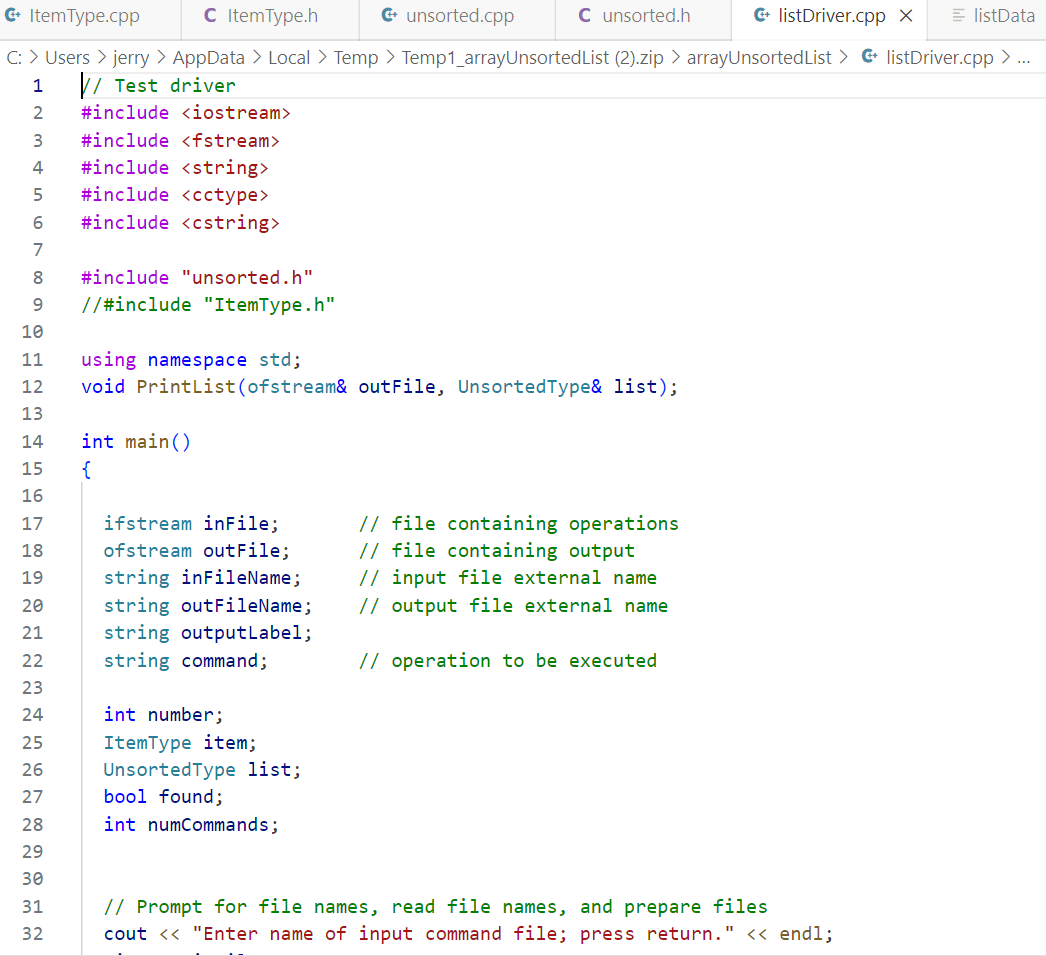Click the 'string command;' declaration
Viewport: 1046px width, 956px height.
click(x=186, y=661)
